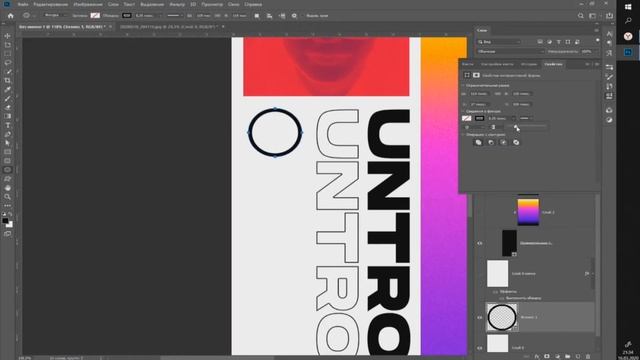Viewport: 640px width, 360px height.
Task: Toggle visibility of black rectangle shape layer
Action: [480, 243]
